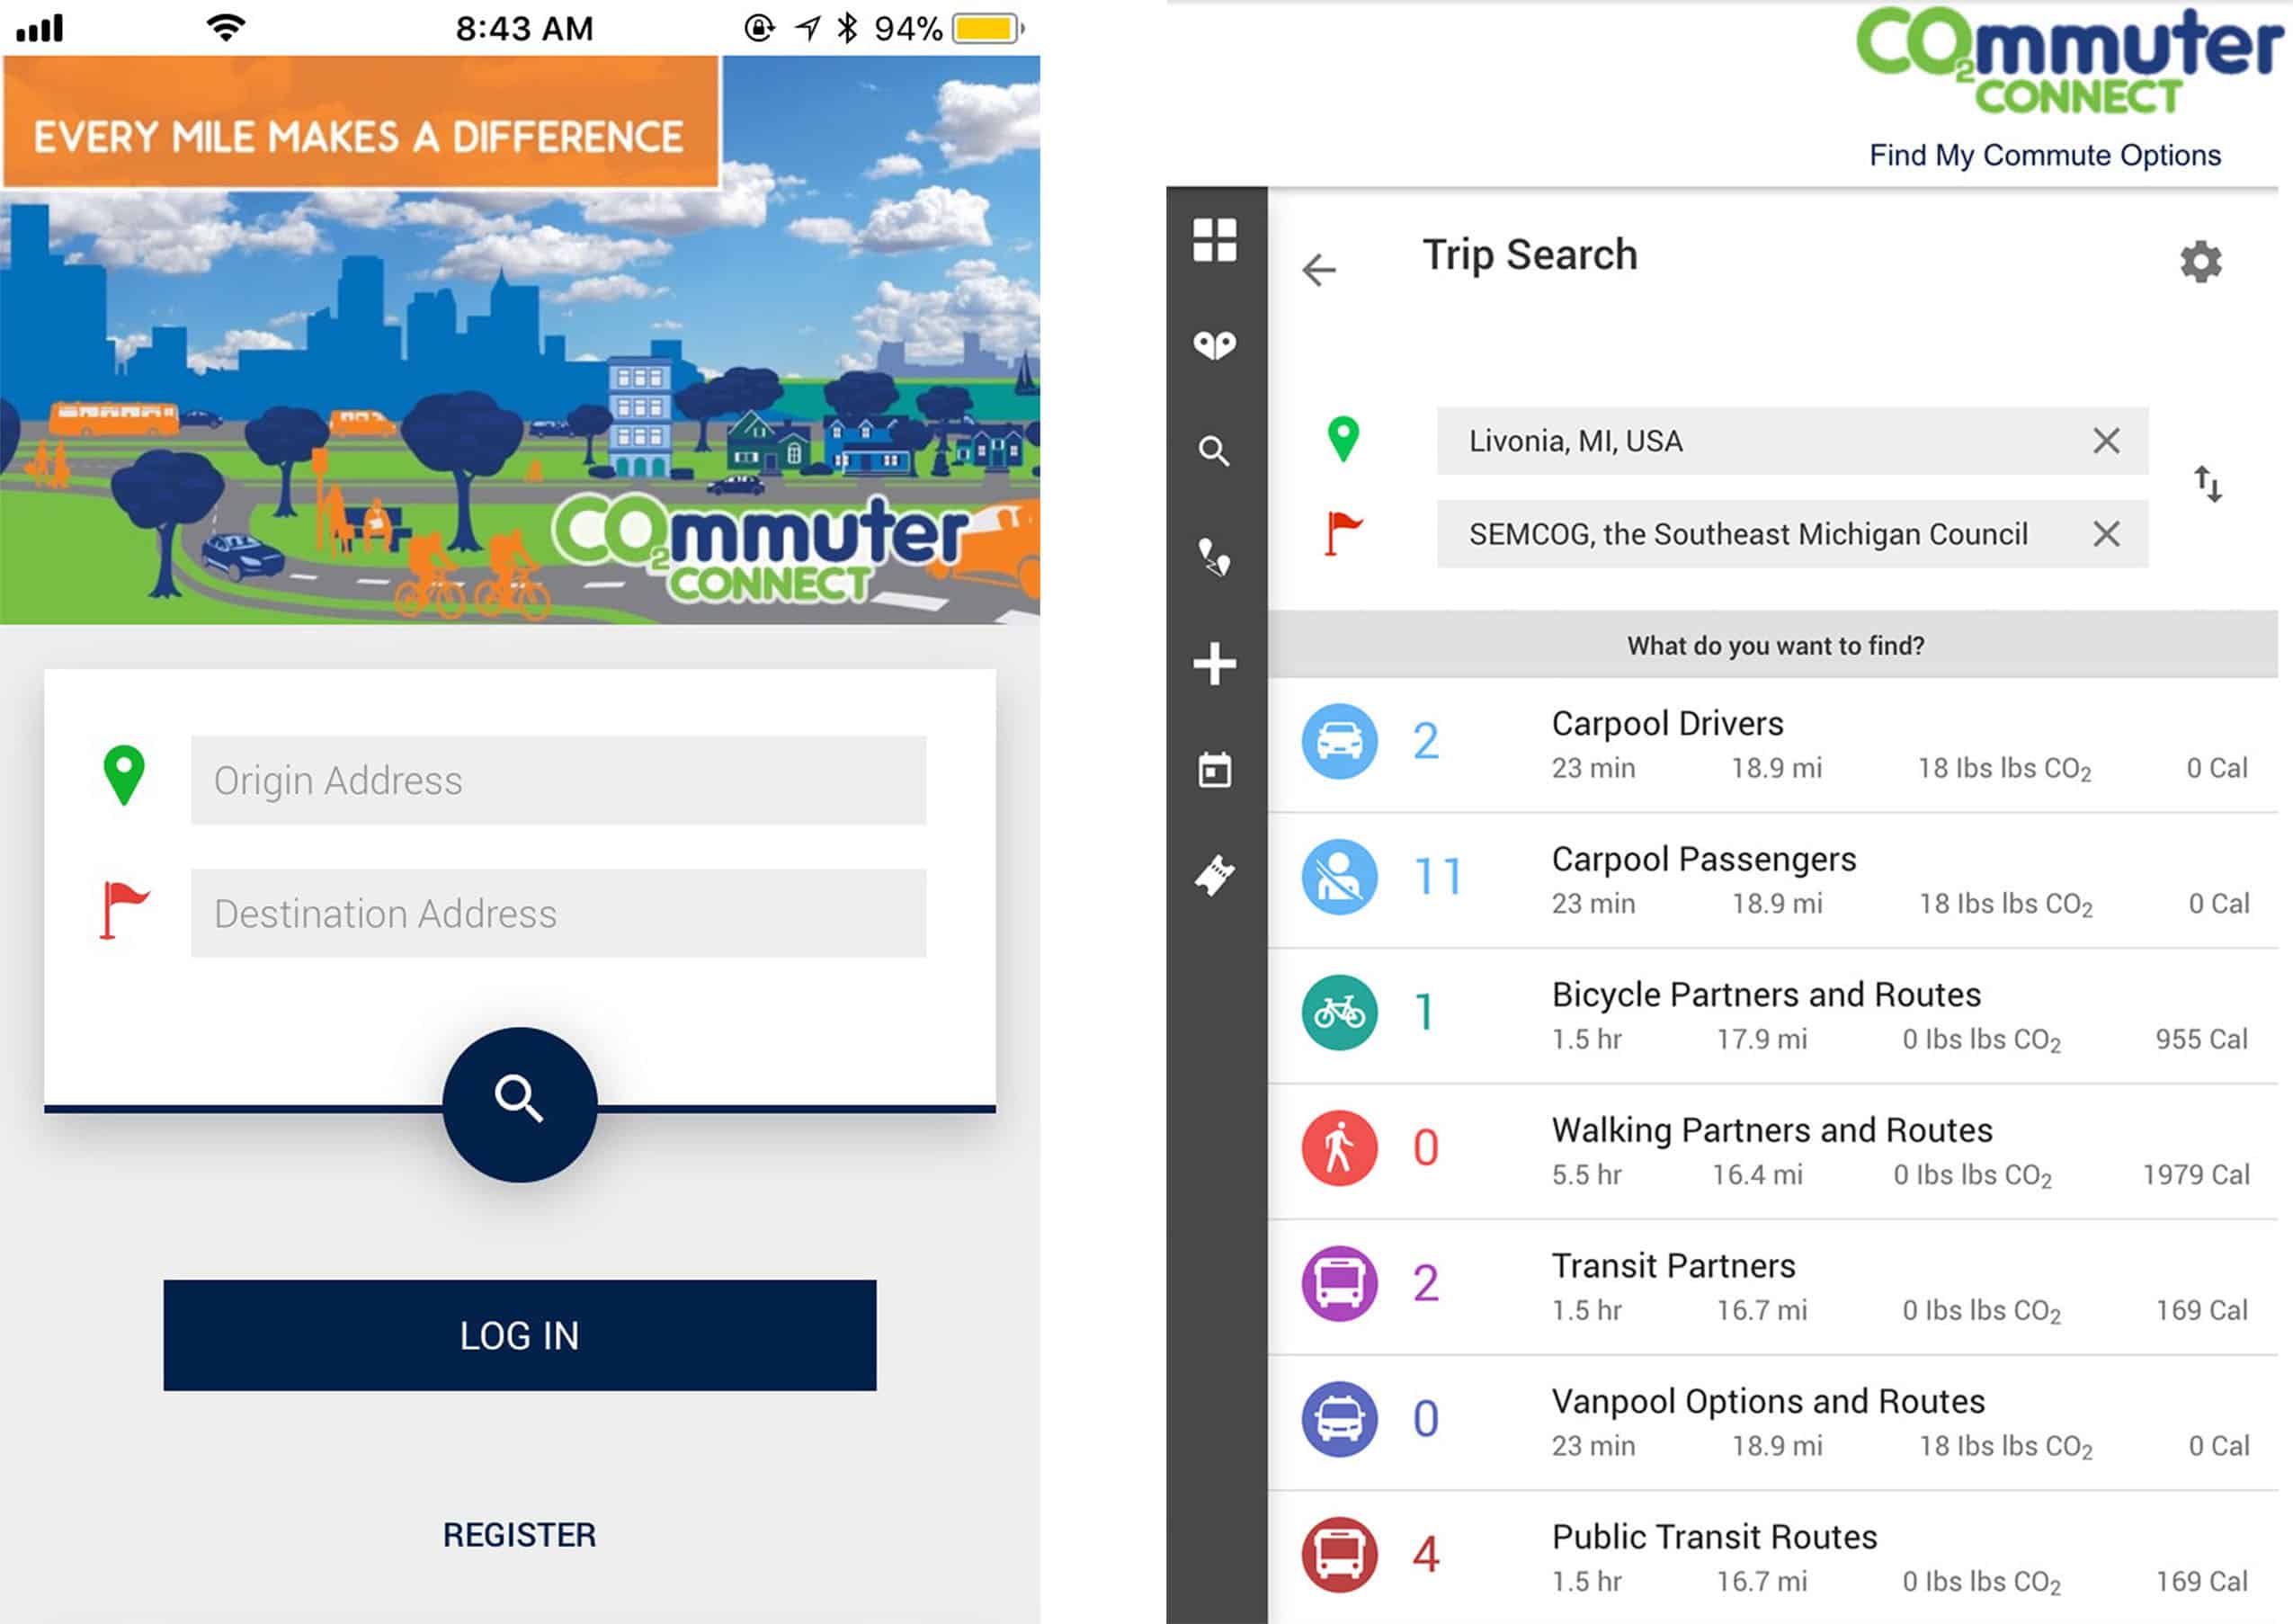
Task: Tap the REGISTER link
Action: [x=519, y=1534]
